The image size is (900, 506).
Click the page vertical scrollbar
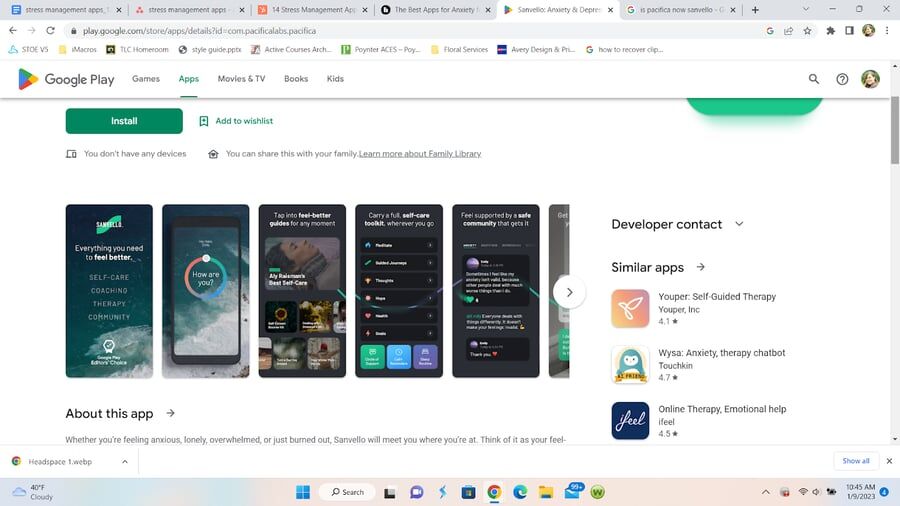point(895,130)
